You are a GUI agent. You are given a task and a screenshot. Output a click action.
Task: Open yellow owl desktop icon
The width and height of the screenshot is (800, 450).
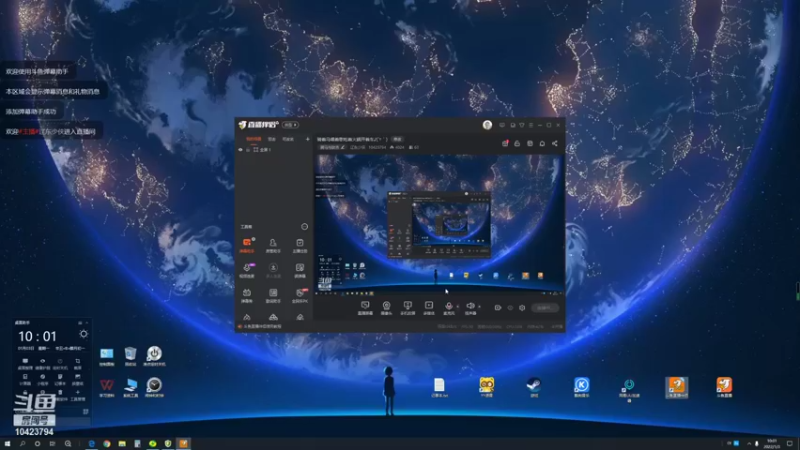click(486, 387)
